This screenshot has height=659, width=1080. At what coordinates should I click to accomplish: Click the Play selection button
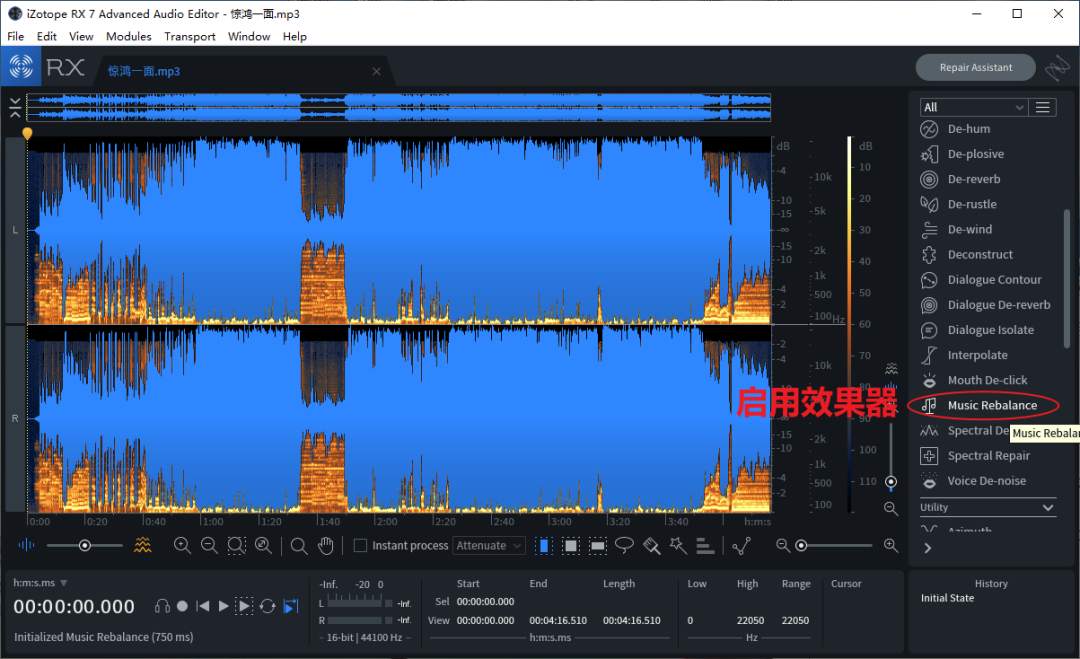click(244, 606)
